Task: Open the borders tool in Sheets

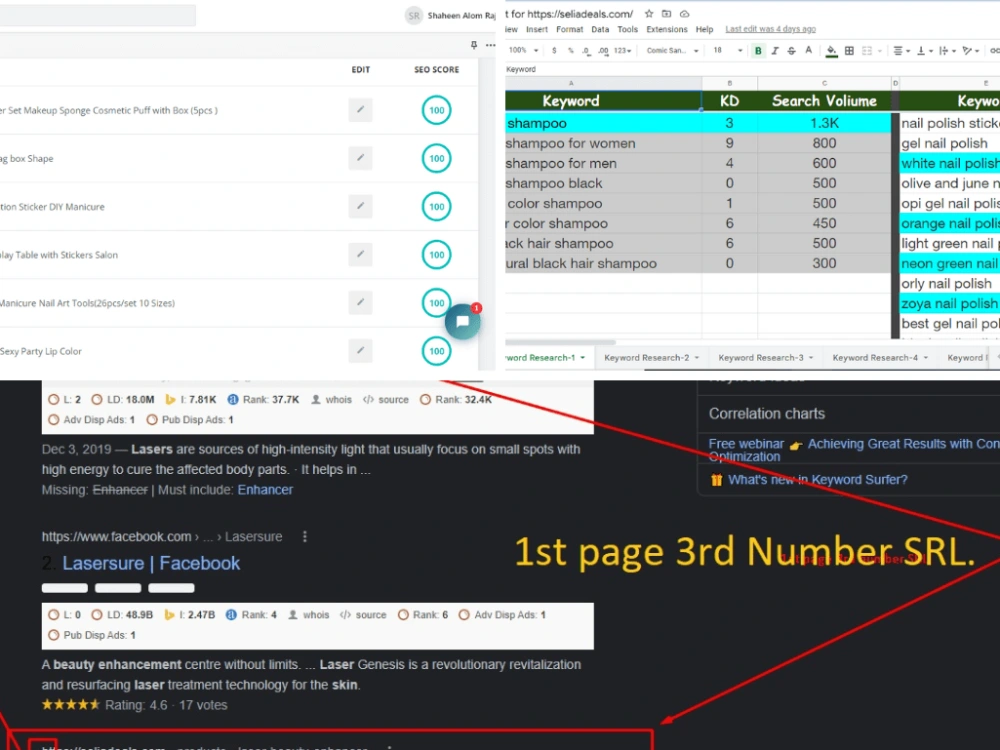Action: pyautogui.click(x=849, y=50)
